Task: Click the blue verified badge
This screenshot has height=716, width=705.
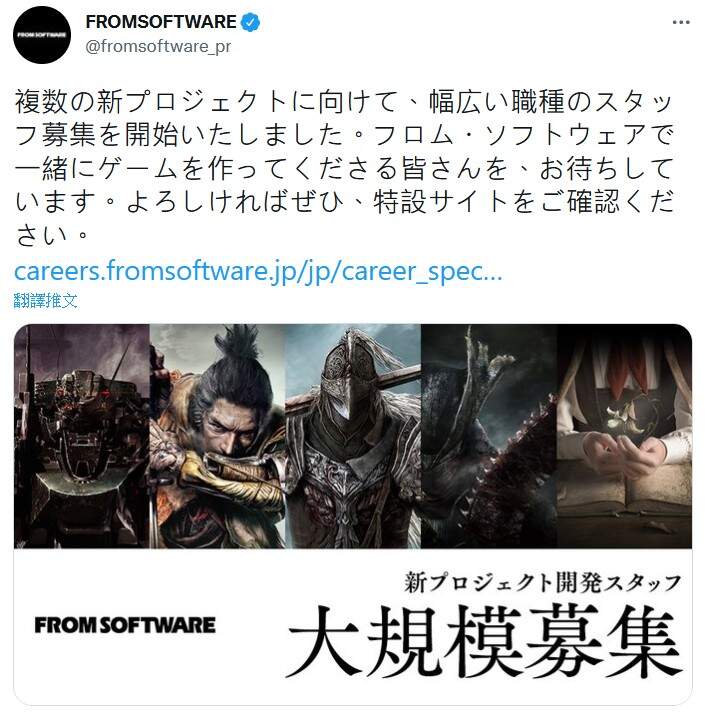Action: click(x=250, y=22)
